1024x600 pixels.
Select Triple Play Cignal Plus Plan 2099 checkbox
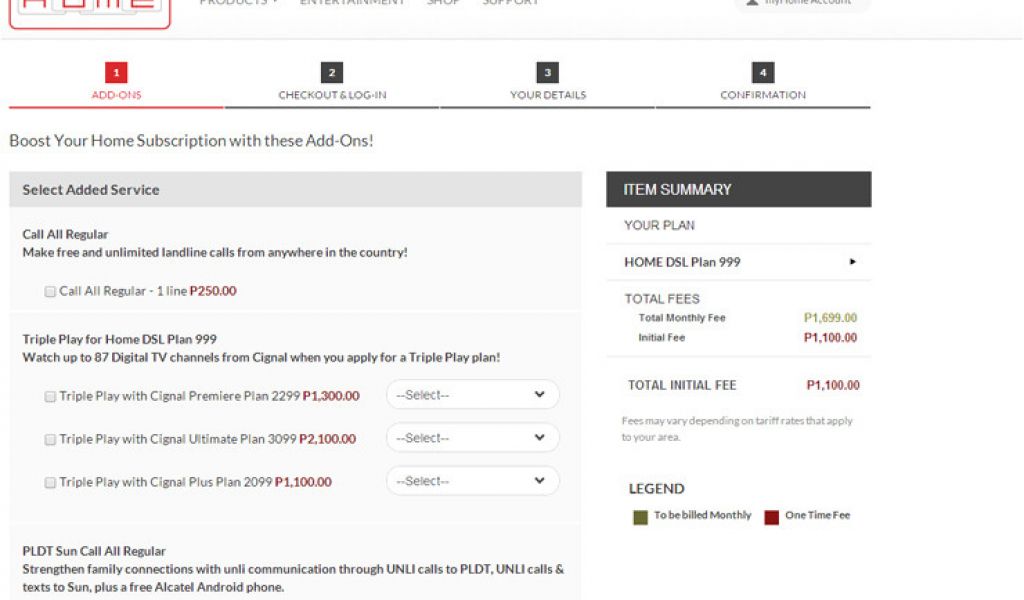(50, 482)
